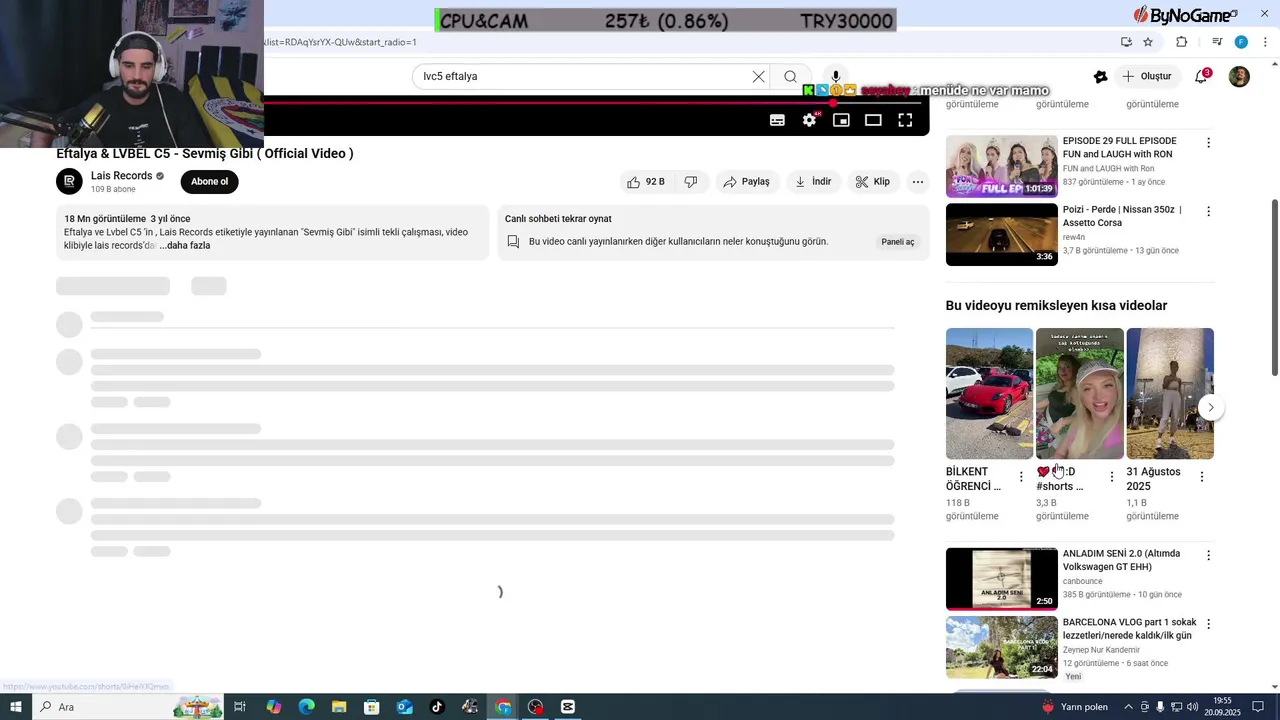Bookmark page with star icon

point(1148,42)
